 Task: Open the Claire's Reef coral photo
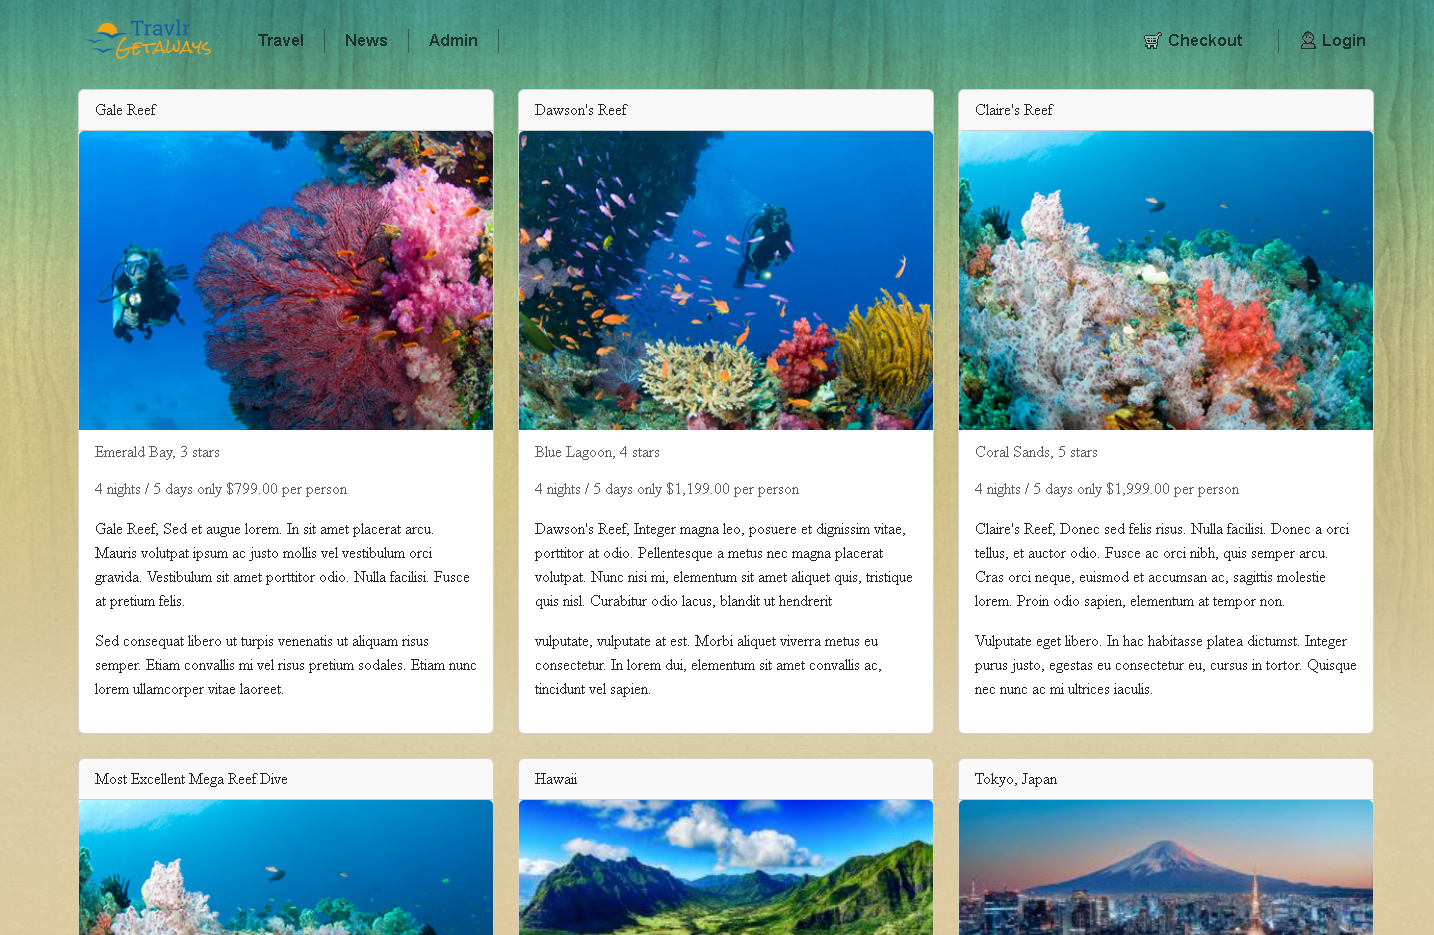click(1166, 280)
